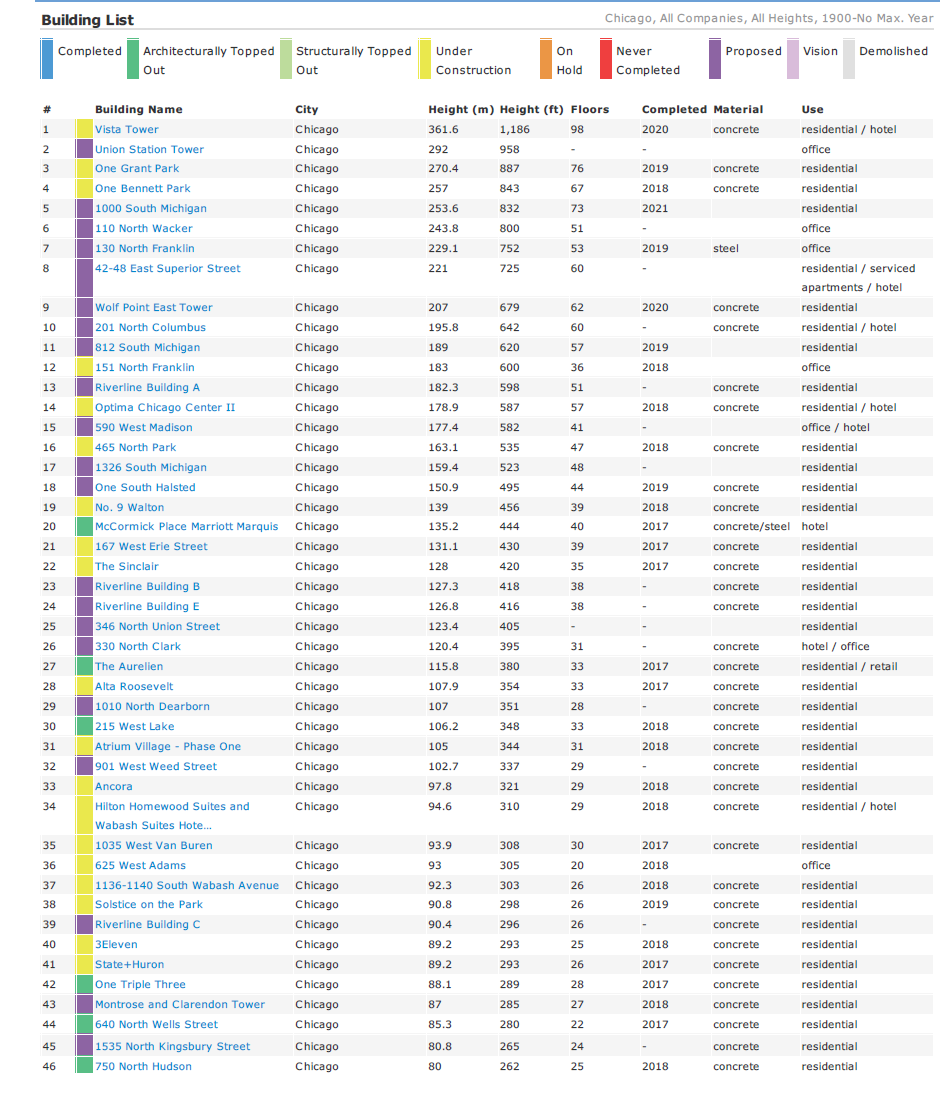This screenshot has height=1101, width=944.
Task: Open Union Station Tower link
Action: (x=149, y=150)
